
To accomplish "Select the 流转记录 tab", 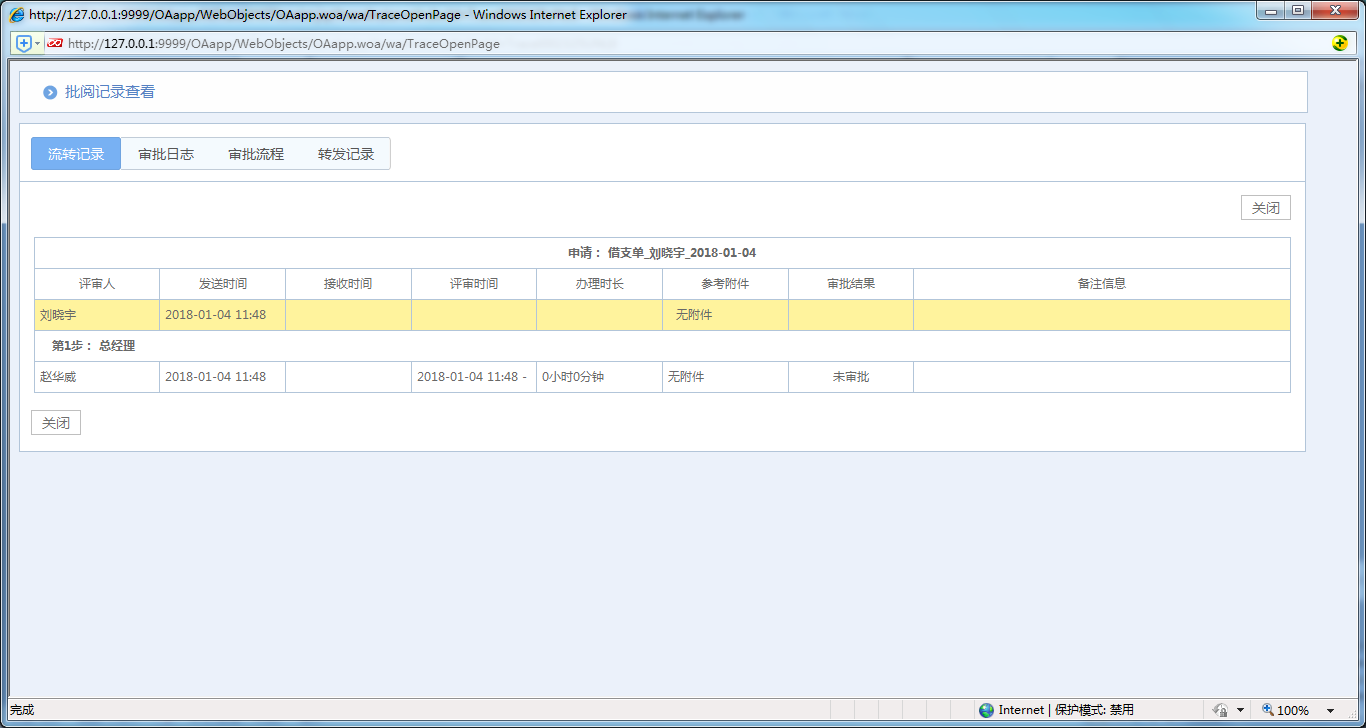I will (76, 154).
